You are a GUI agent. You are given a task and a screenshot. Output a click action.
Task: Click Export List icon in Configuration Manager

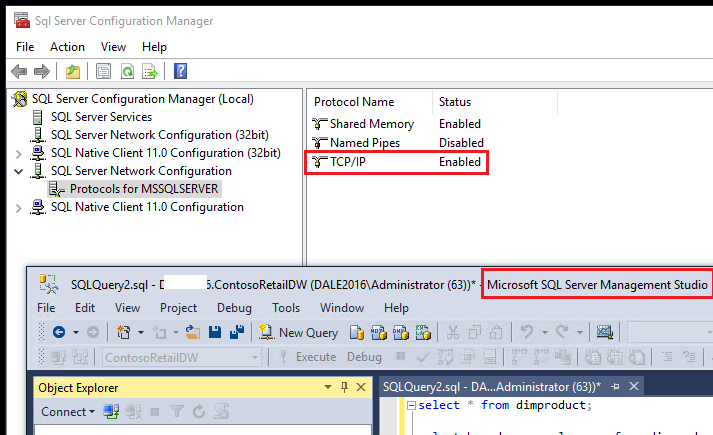point(150,71)
